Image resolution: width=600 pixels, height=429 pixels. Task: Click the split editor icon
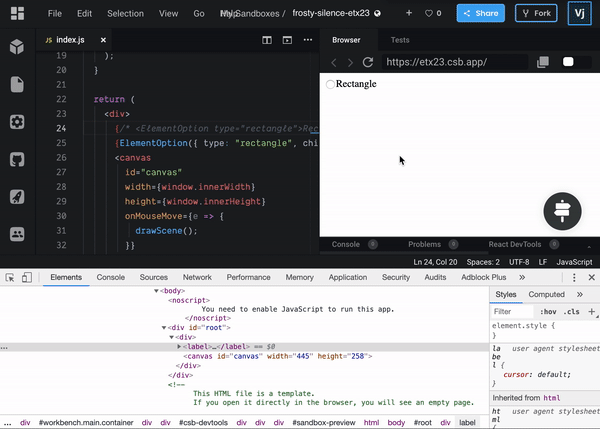pyautogui.click(x=267, y=40)
